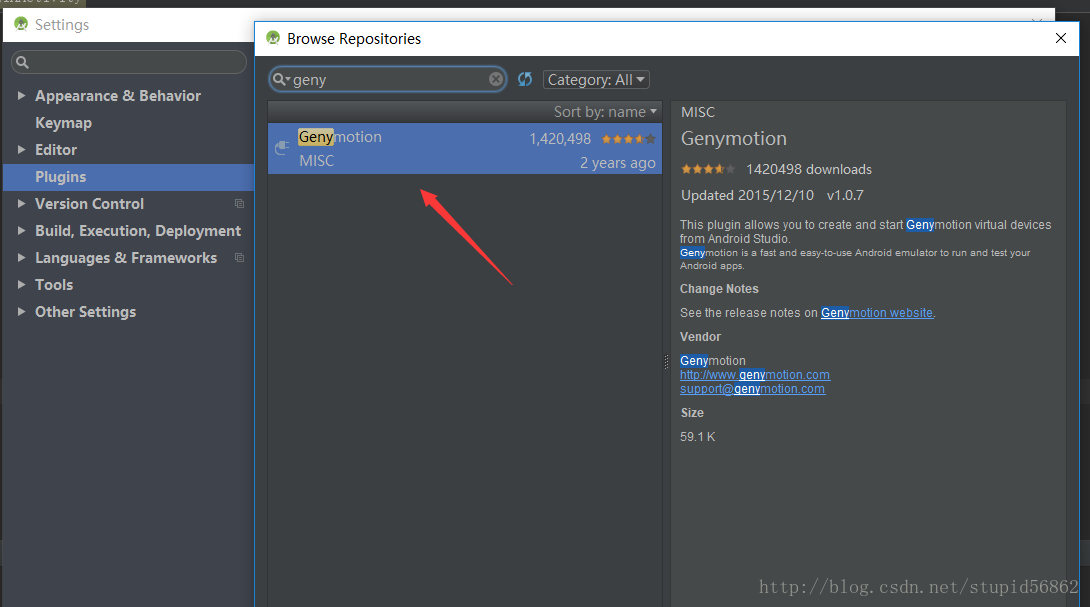Select Plugins in settings tree
This screenshot has height=607, width=1090.
[x=128, y=177]
